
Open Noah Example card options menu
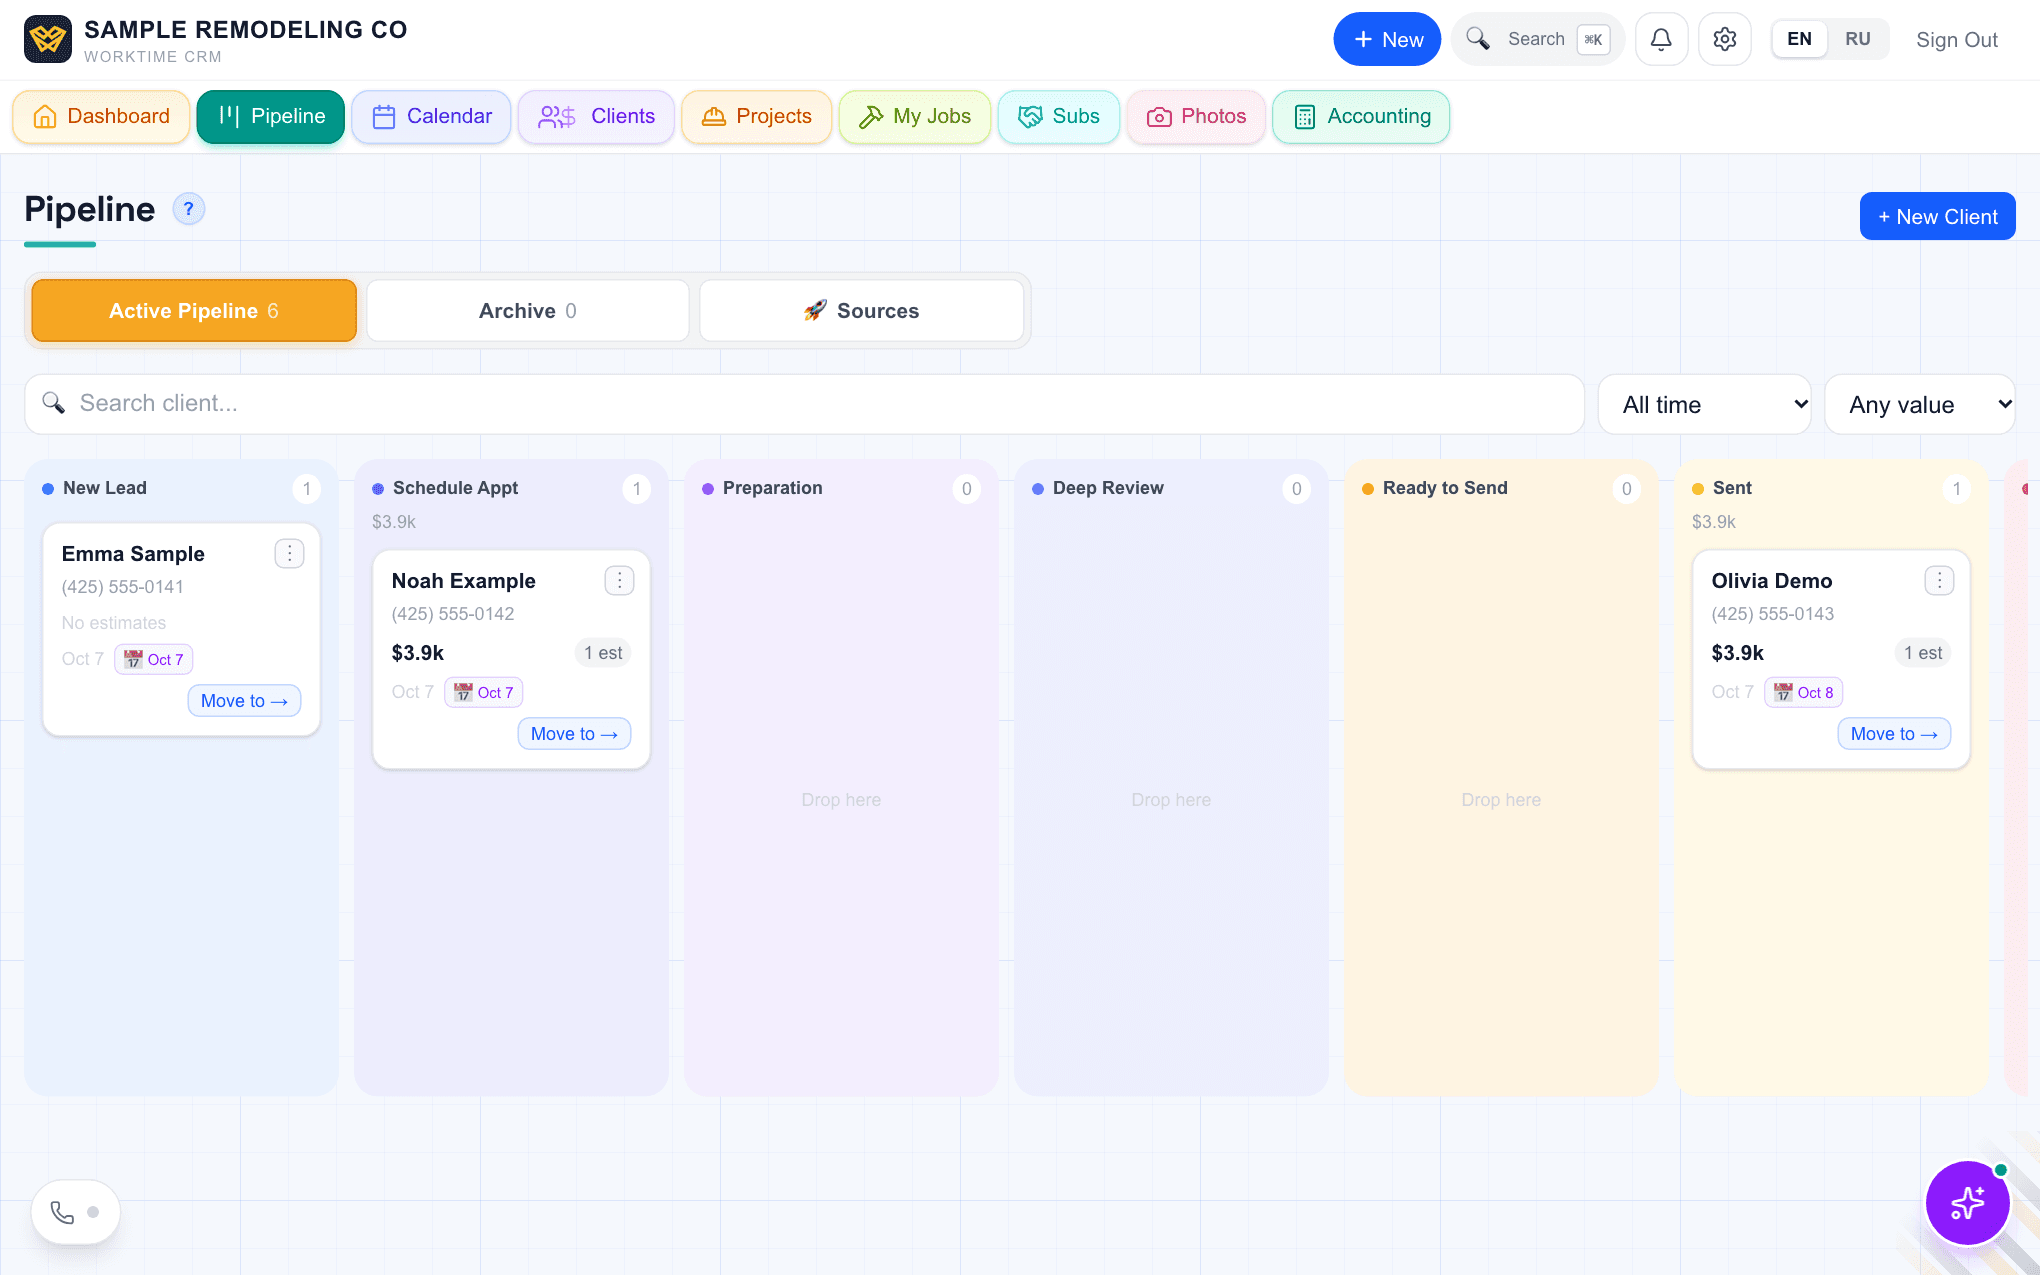(x=619, y=580)
